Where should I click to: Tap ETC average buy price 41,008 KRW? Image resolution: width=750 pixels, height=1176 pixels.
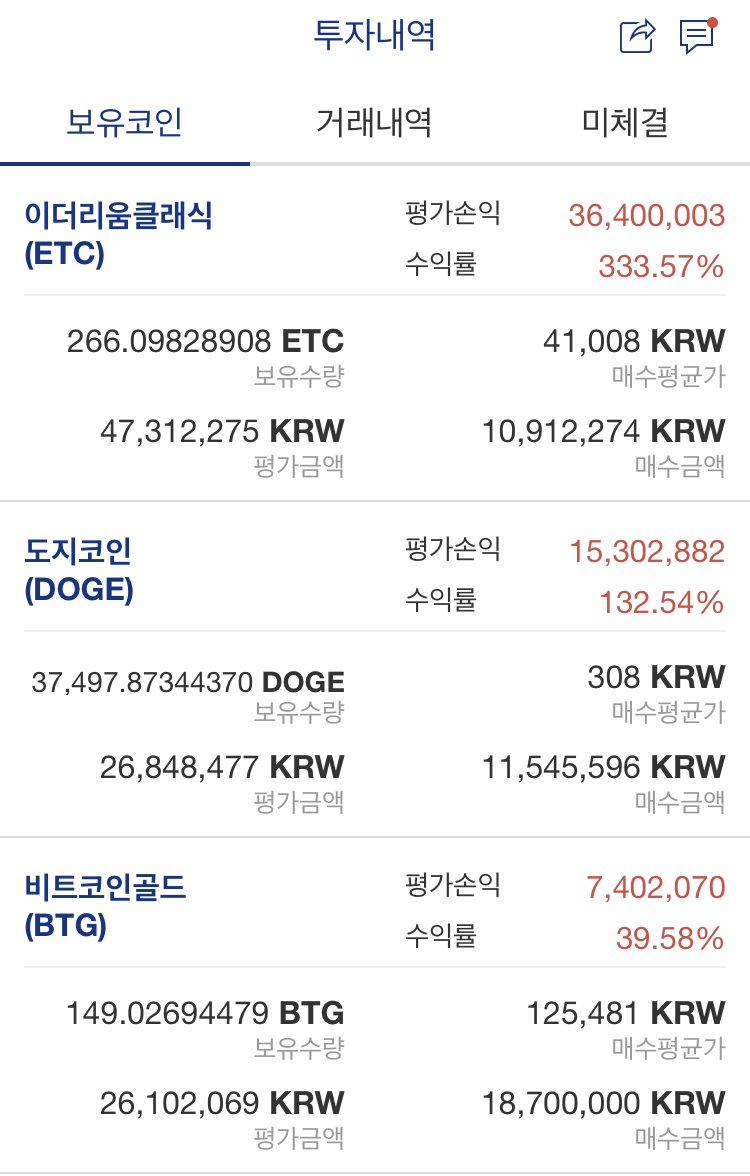click(x=632, y=342)
